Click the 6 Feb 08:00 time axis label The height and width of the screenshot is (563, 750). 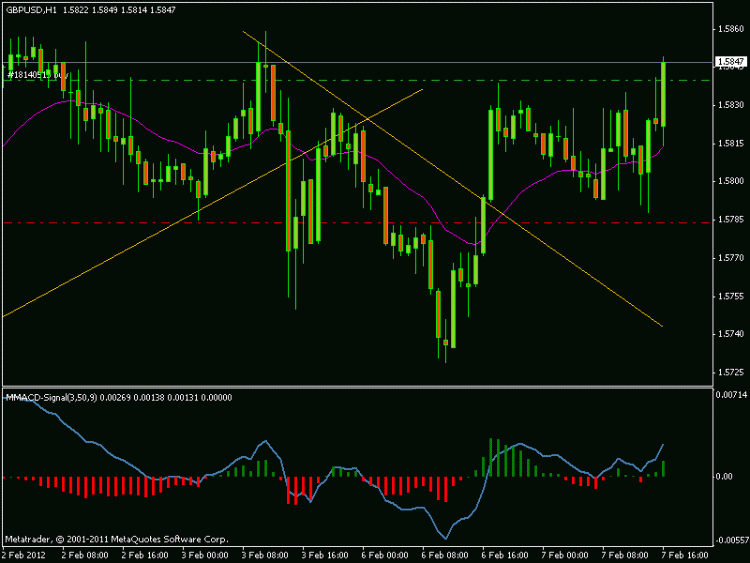point(444,555)
